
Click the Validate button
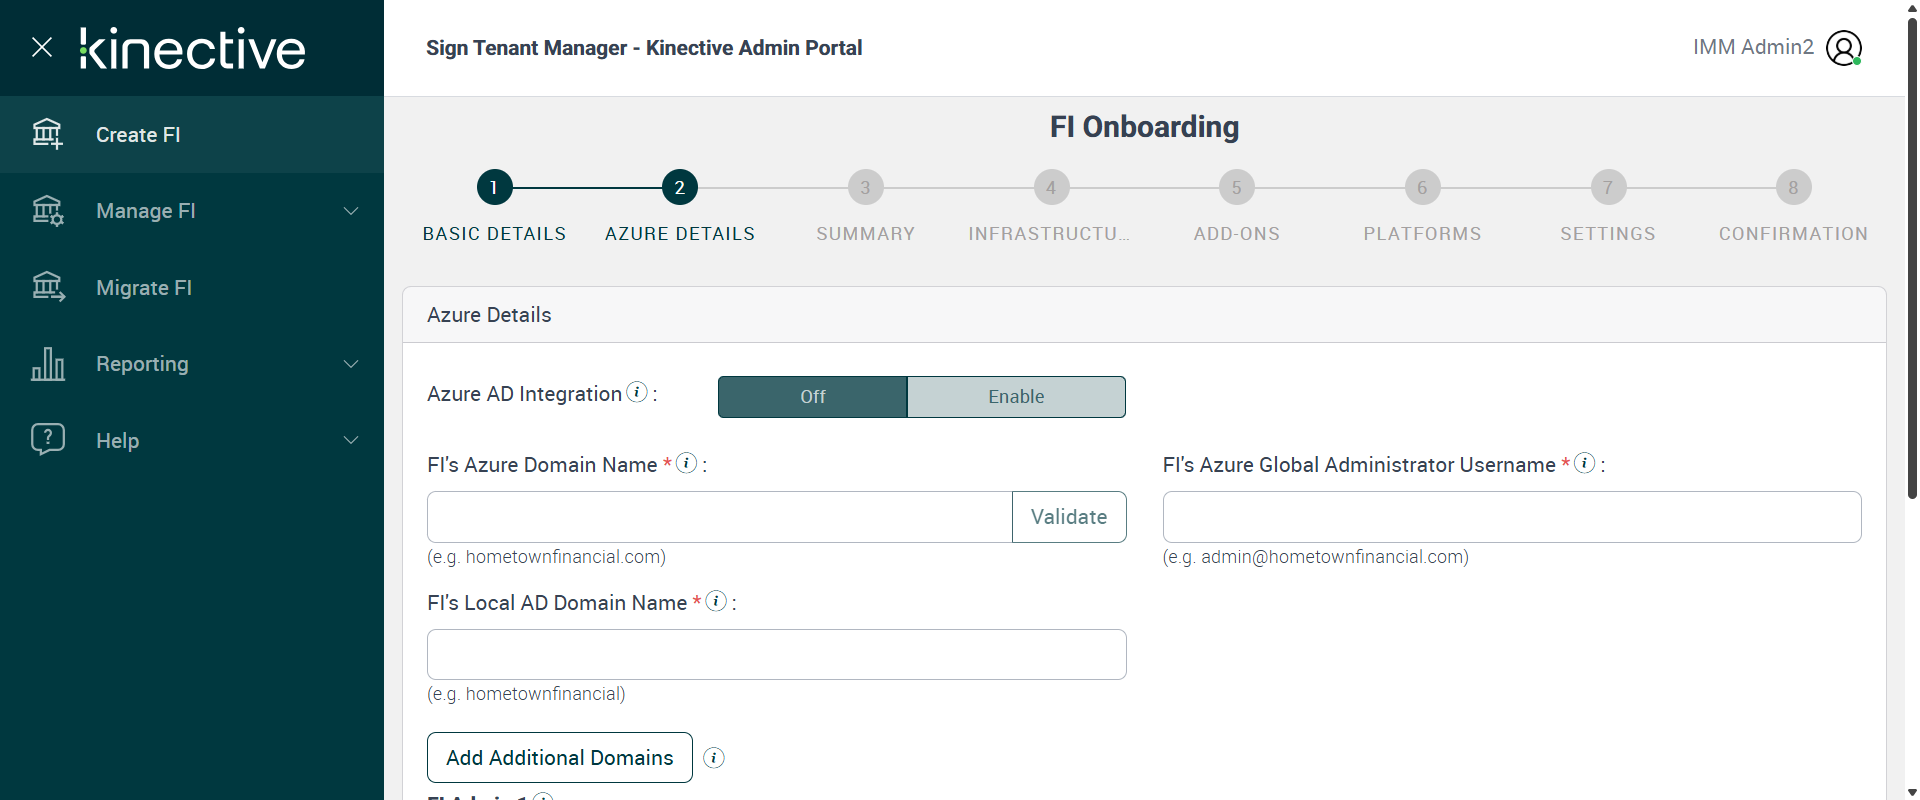[1069, 517]
